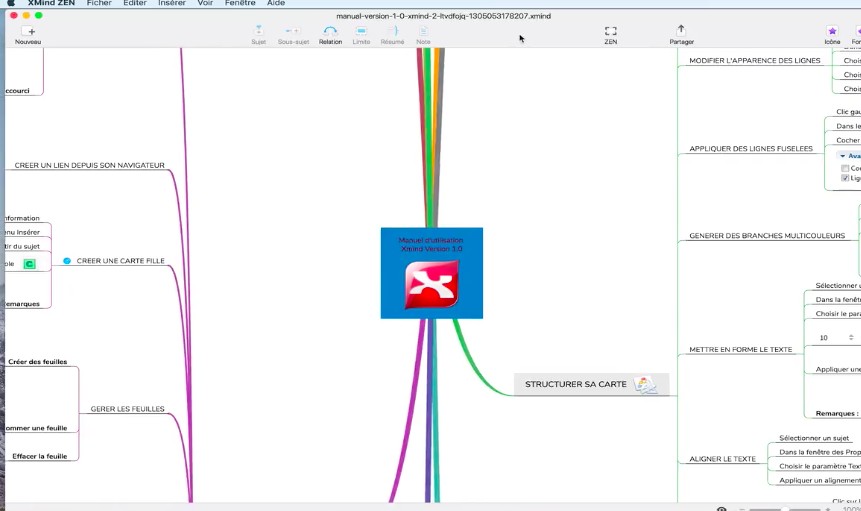Select the Remarques : subtopic on right
Screen dimensions: 861x511
837,413
